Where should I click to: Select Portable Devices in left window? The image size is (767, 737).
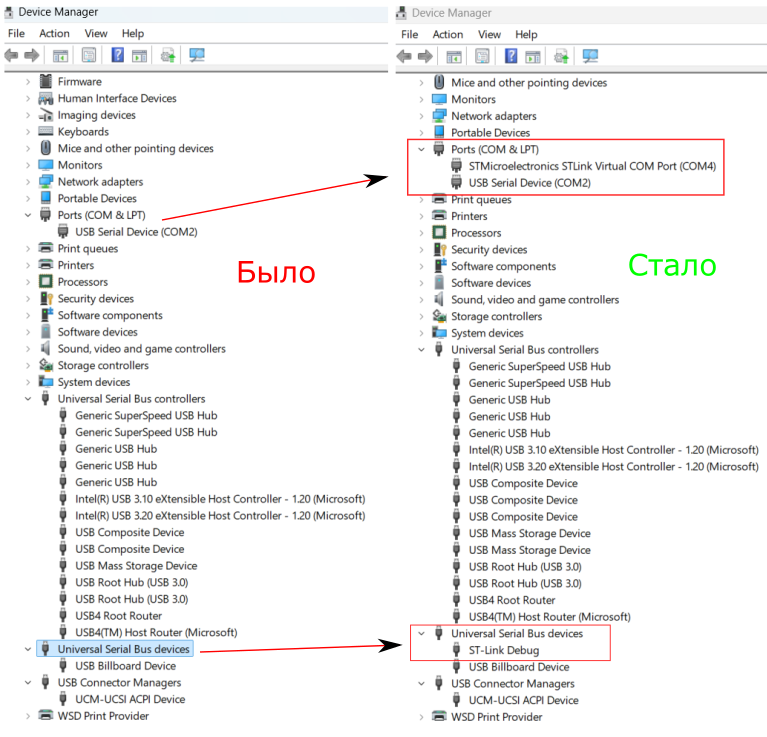pyautogui.click(x=97, y=199)
